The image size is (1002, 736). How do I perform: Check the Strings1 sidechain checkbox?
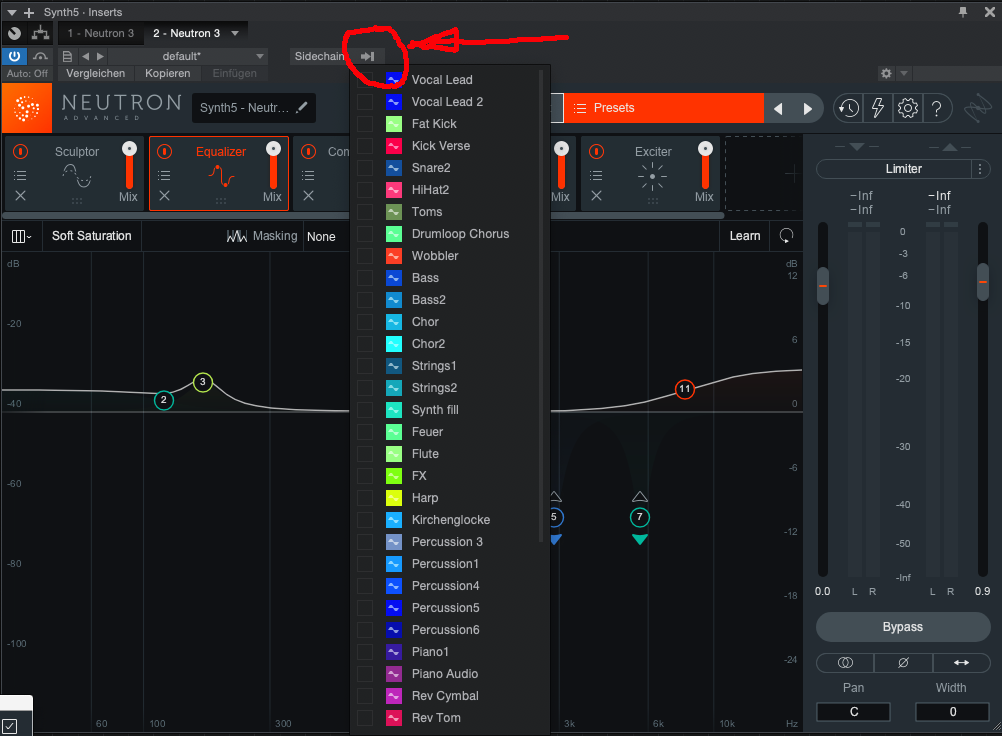[x=365, y=365]
